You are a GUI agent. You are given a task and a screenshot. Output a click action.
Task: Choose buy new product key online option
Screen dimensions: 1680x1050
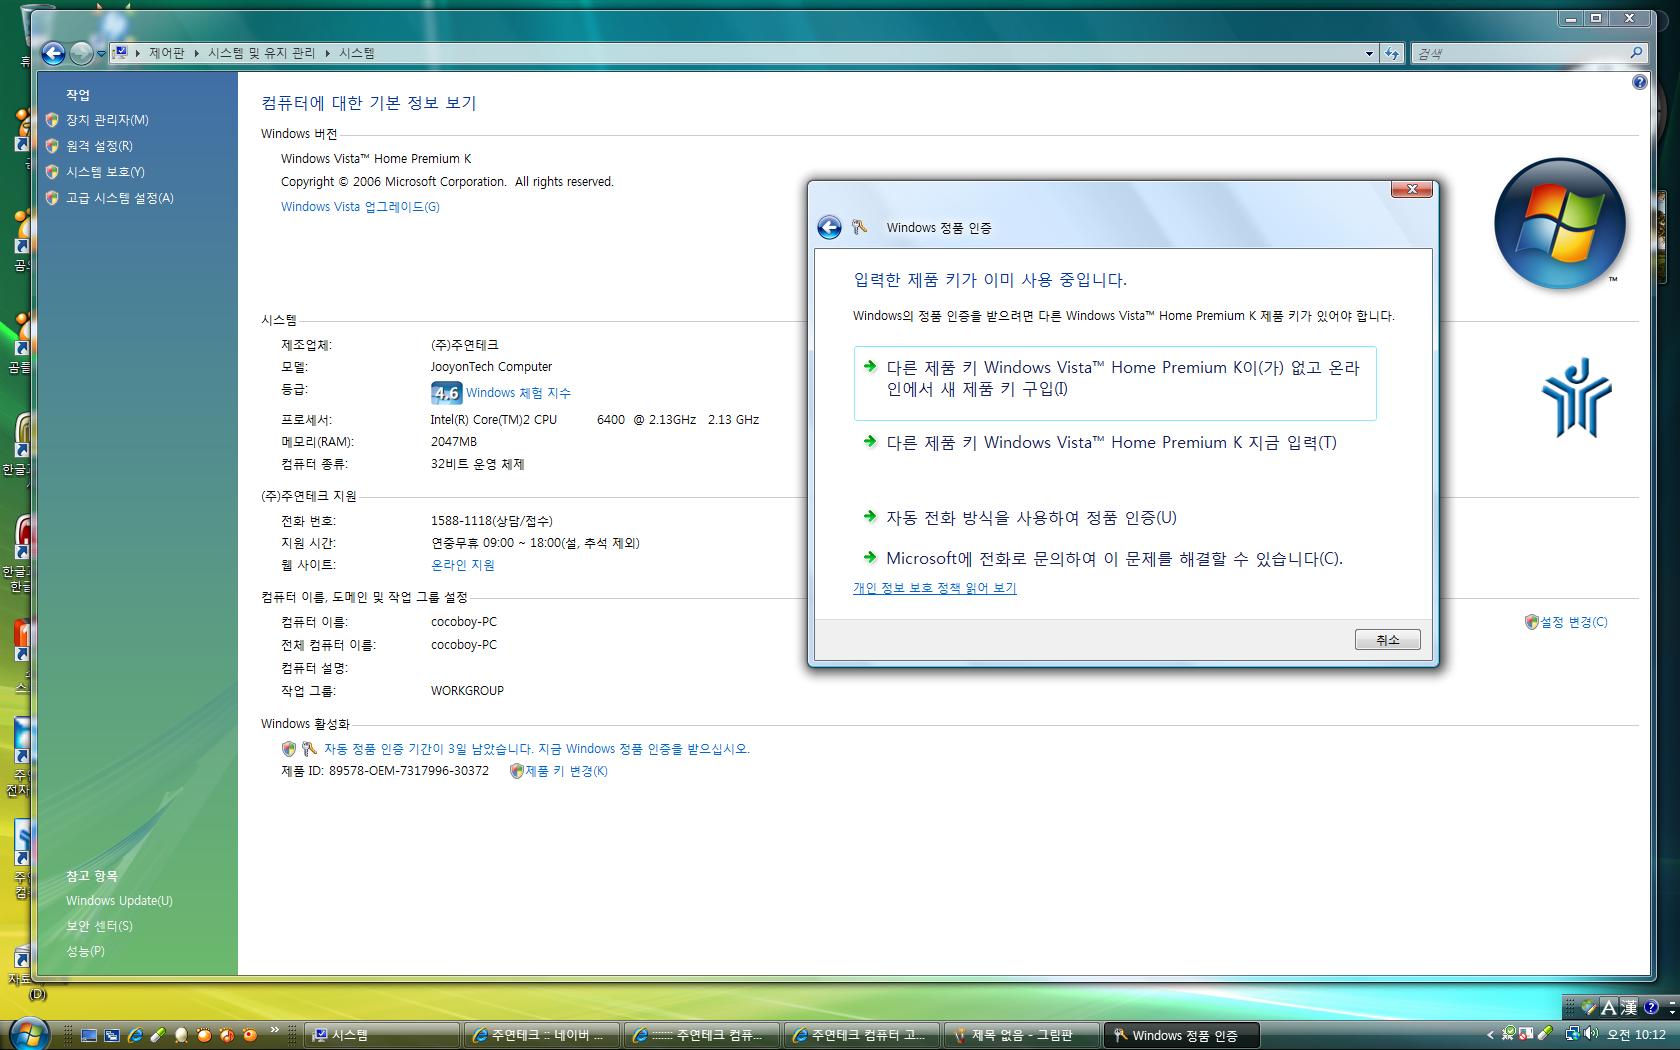(1115, 383)
